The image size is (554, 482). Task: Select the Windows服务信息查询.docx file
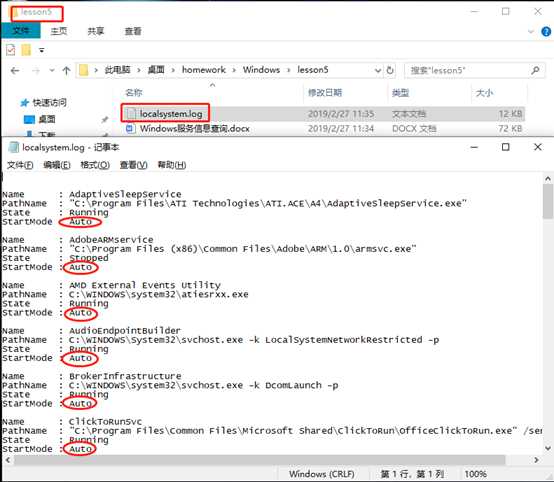pyautogui.click(x=195, y=128)
